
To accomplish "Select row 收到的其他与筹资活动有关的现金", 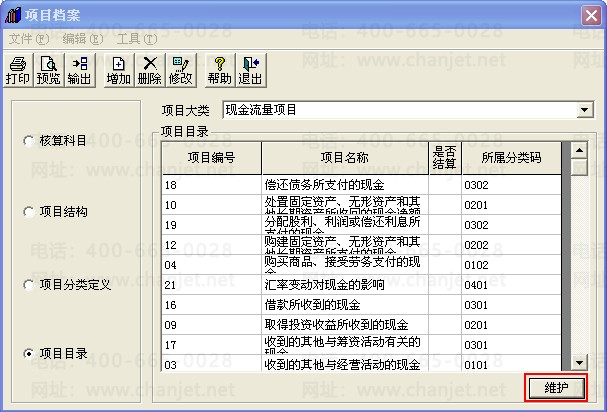I will 362,345.
